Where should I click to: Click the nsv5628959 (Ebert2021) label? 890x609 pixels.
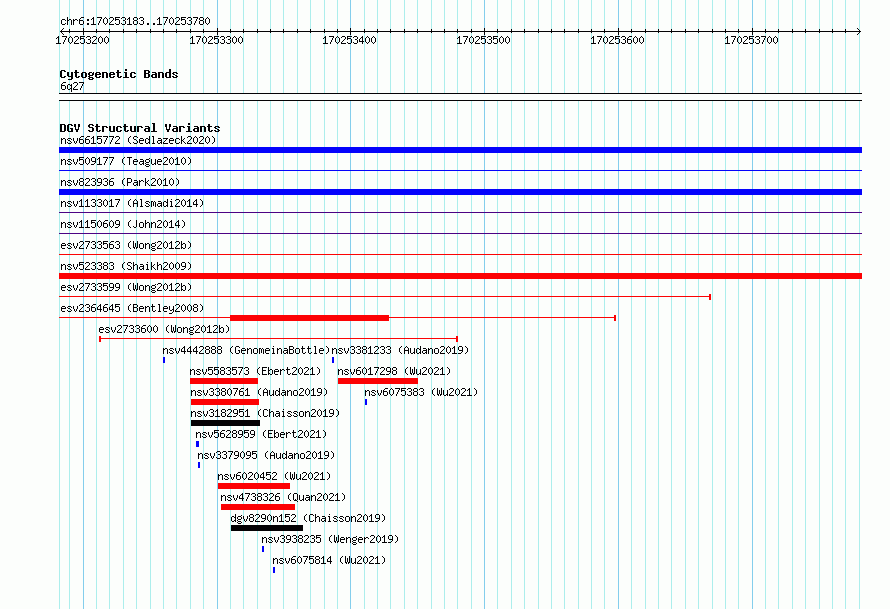(x=261, y=434)
